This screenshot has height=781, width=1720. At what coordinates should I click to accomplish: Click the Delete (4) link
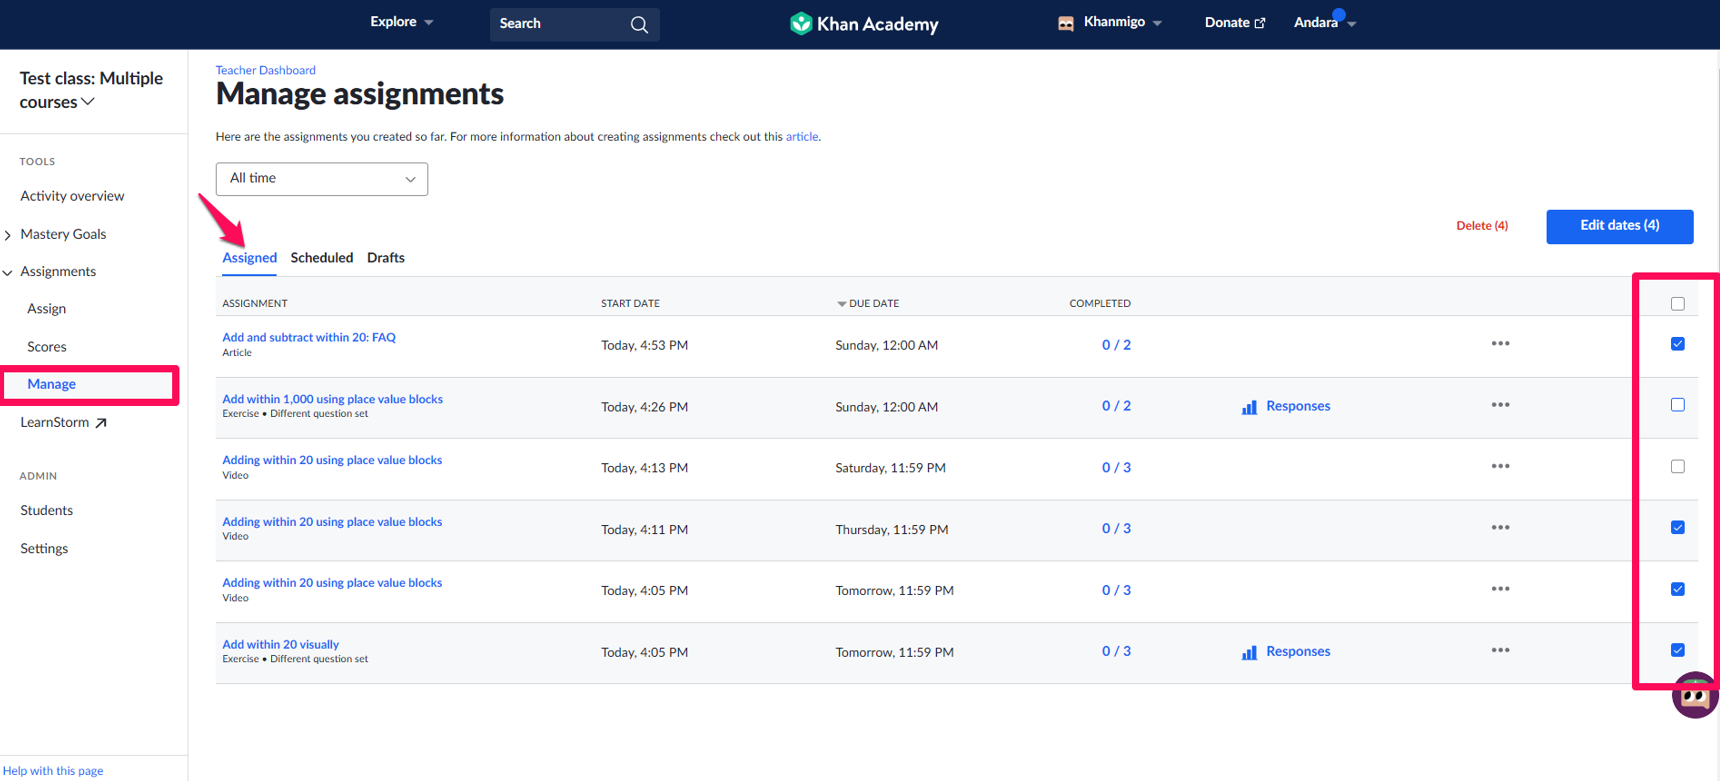[1481, 226]
